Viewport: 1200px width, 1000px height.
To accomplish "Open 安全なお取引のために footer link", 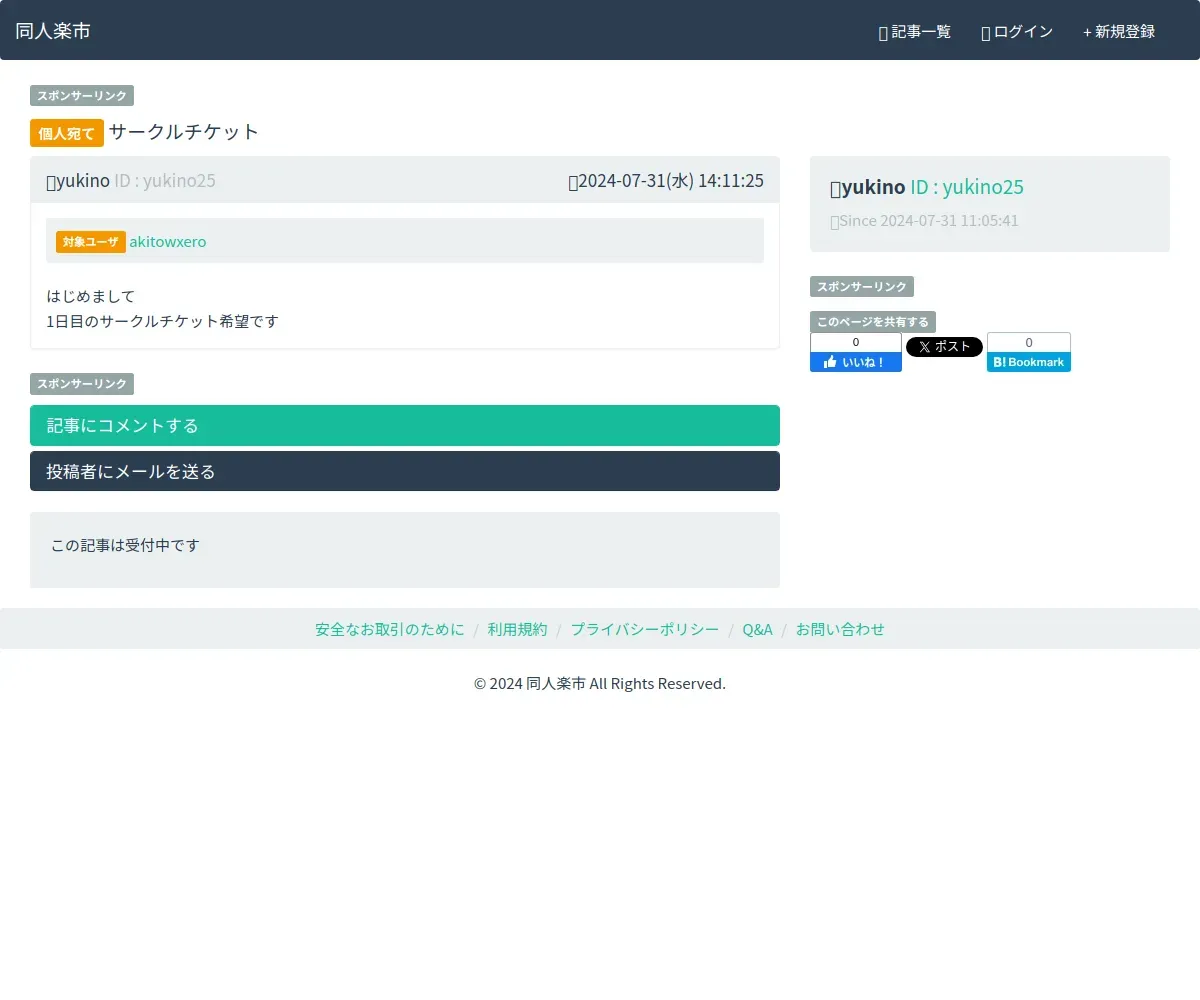I will click(390, 629).
